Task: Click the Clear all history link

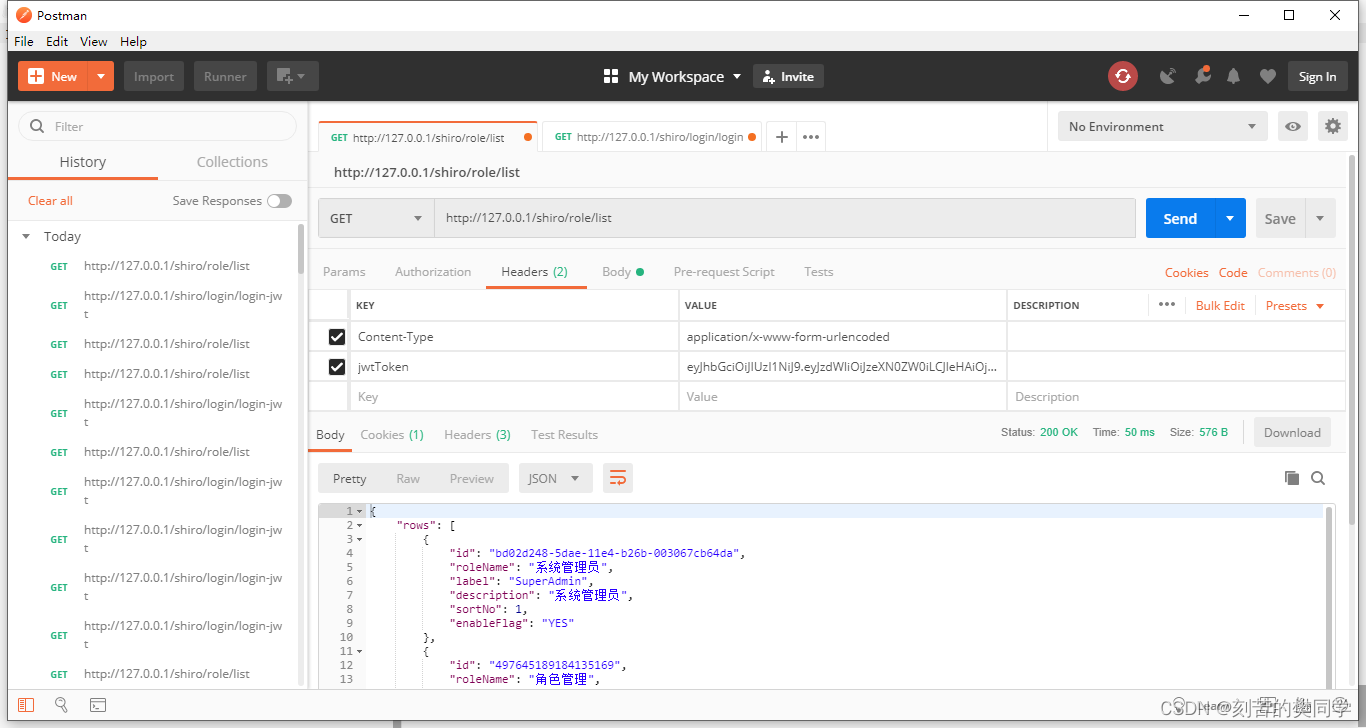Action: [x=50, y=200]
